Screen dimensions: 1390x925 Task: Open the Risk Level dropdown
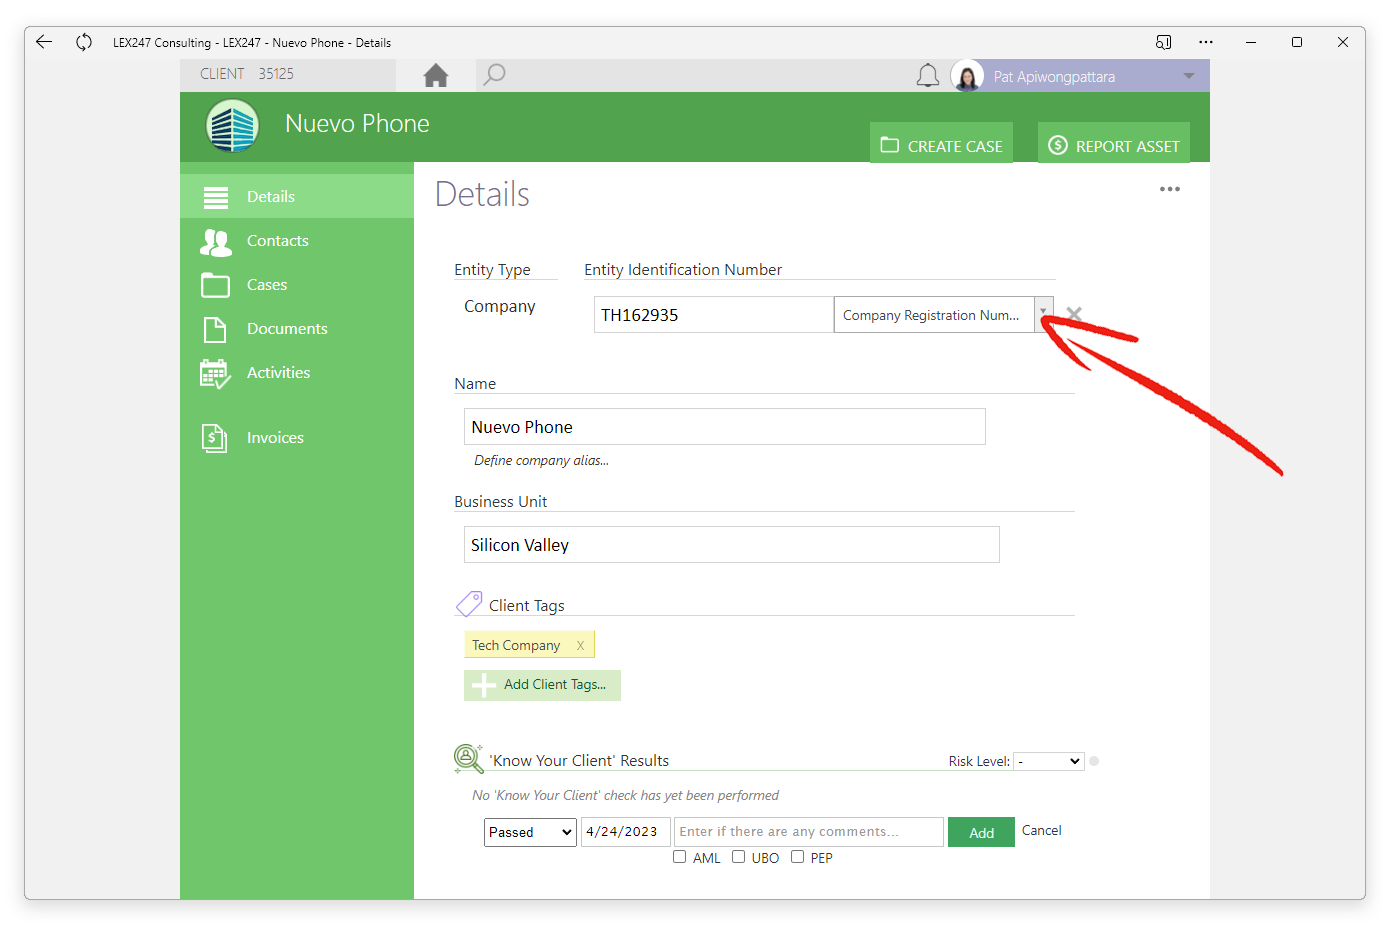pyautogui.click(x=1049, y=761)
